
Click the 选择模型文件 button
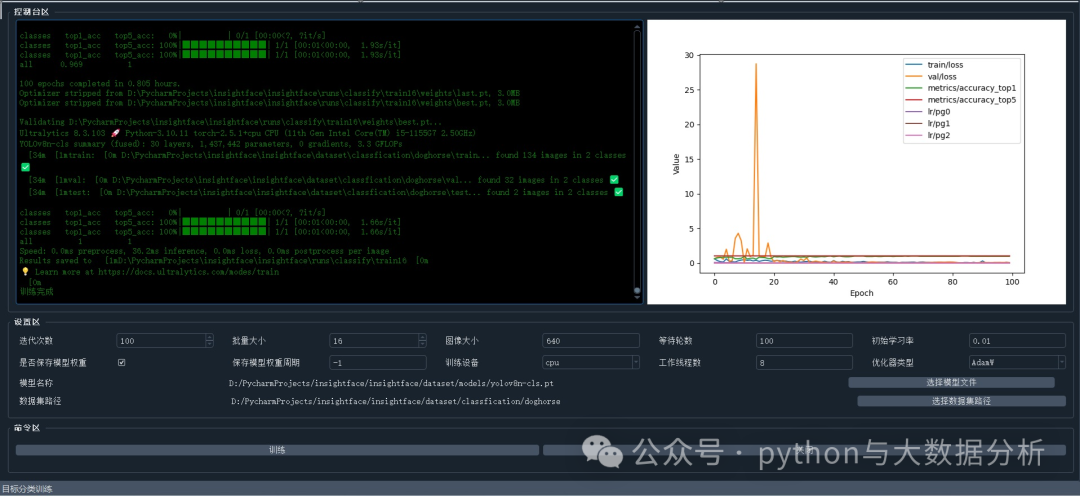(951, 382)
